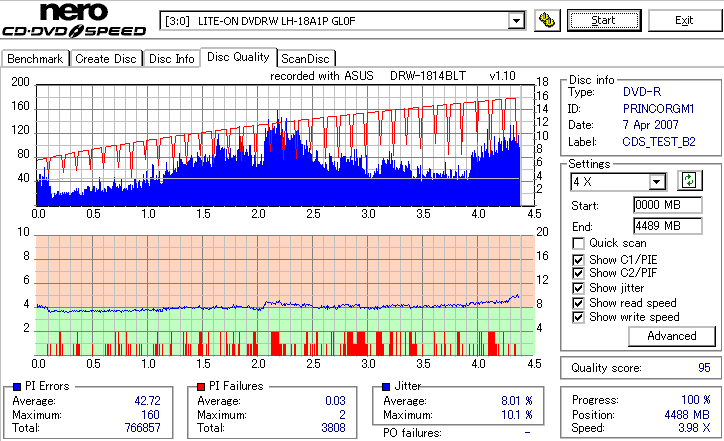Click Jitter average 8.01 %
Viewport: 724px width, 441px height.
(517, 401)
